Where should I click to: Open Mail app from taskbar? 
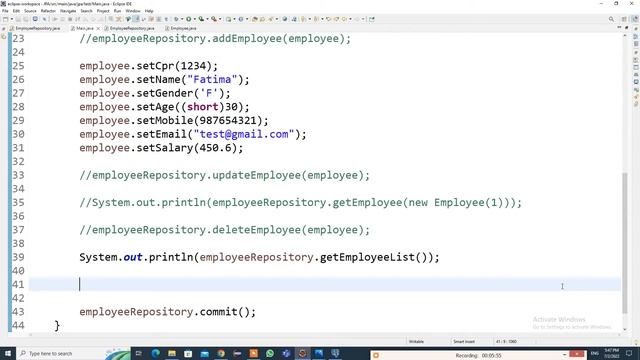(x=204, y=353)
